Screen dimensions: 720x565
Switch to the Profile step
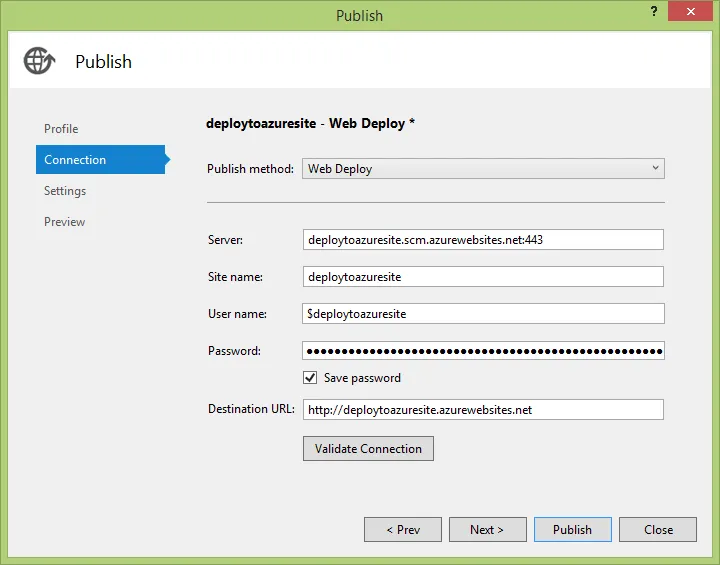pyautogui.click(x=61, y=129)
